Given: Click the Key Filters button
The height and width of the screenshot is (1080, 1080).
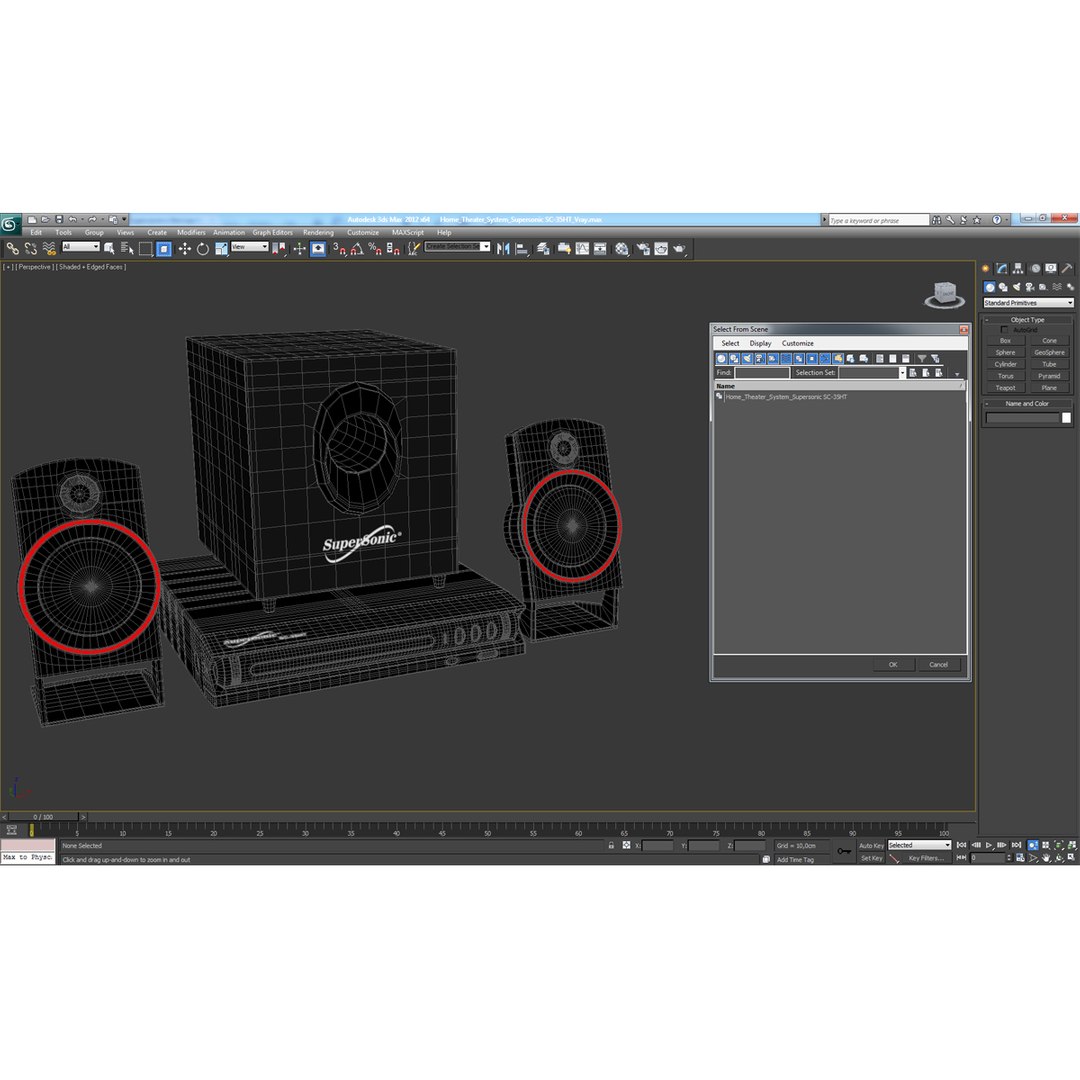Looking at the screenshot, I should click(x=925, y=858).
